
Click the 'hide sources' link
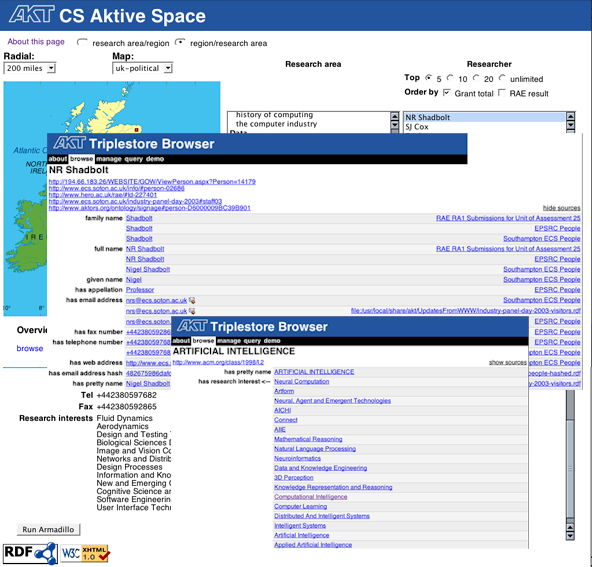561,208
